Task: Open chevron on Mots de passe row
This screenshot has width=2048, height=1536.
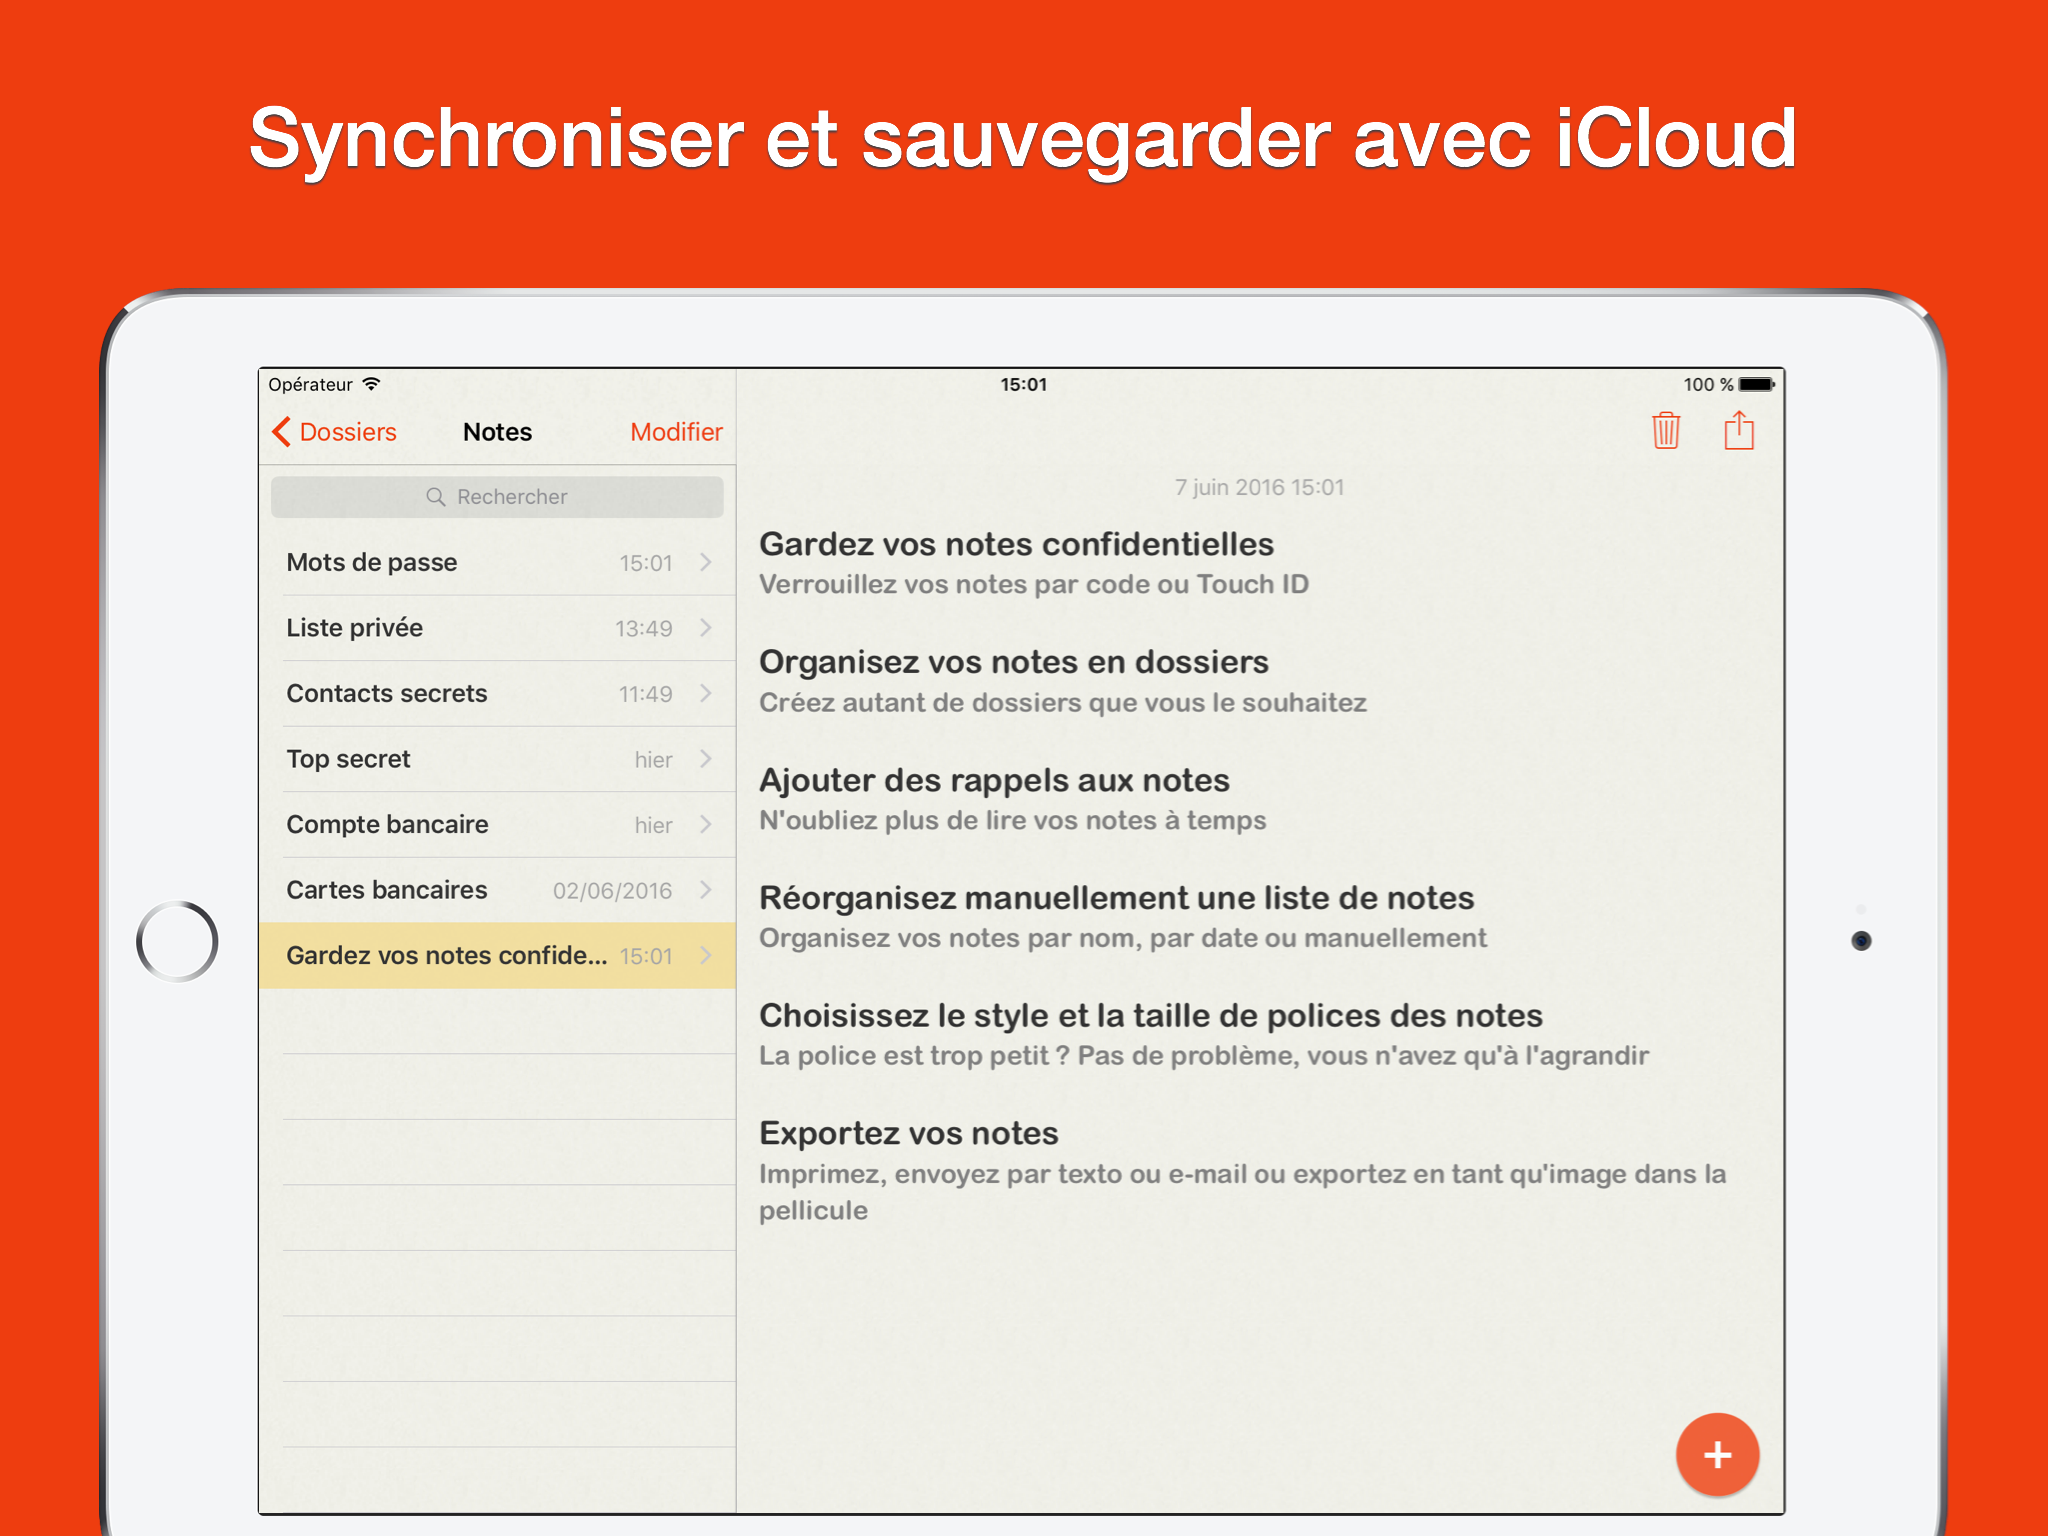Action: [706, 562]
